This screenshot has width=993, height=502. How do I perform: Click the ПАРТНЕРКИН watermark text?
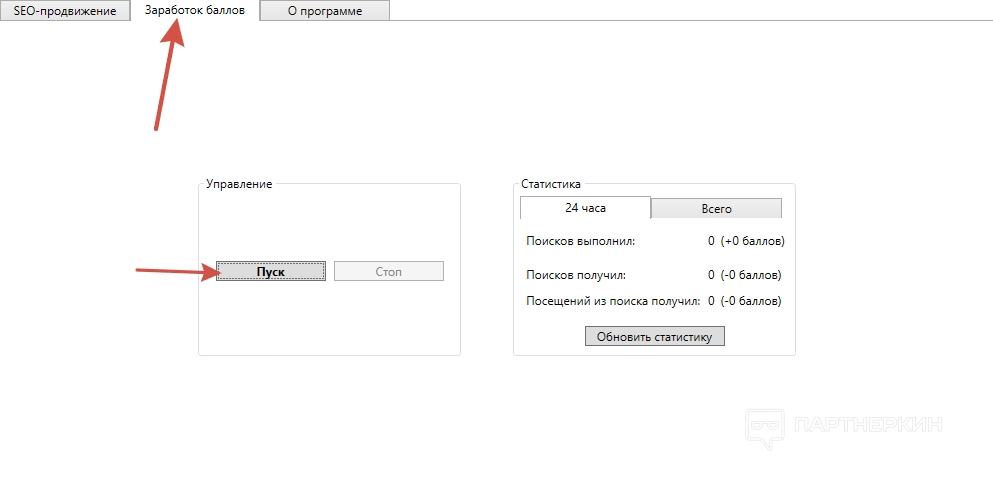click(867, 425)
